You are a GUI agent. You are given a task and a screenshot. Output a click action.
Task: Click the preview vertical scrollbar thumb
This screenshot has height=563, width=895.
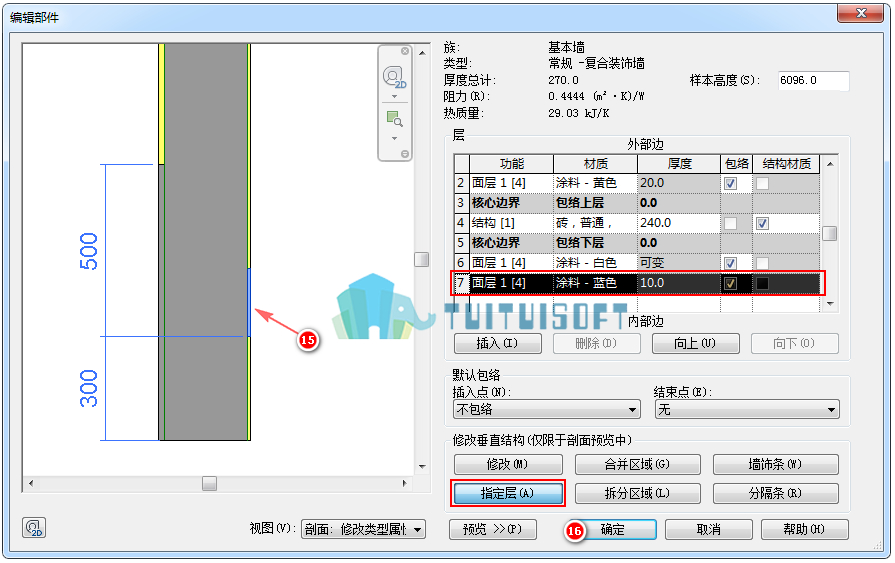422,259
